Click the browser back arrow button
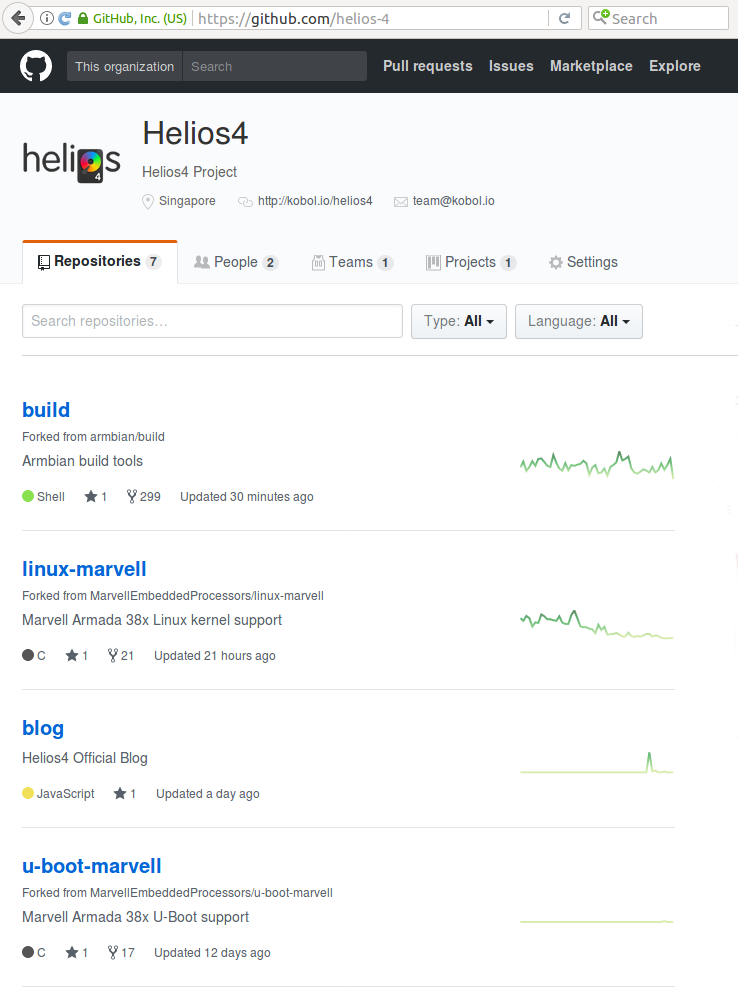 [18, 19]
